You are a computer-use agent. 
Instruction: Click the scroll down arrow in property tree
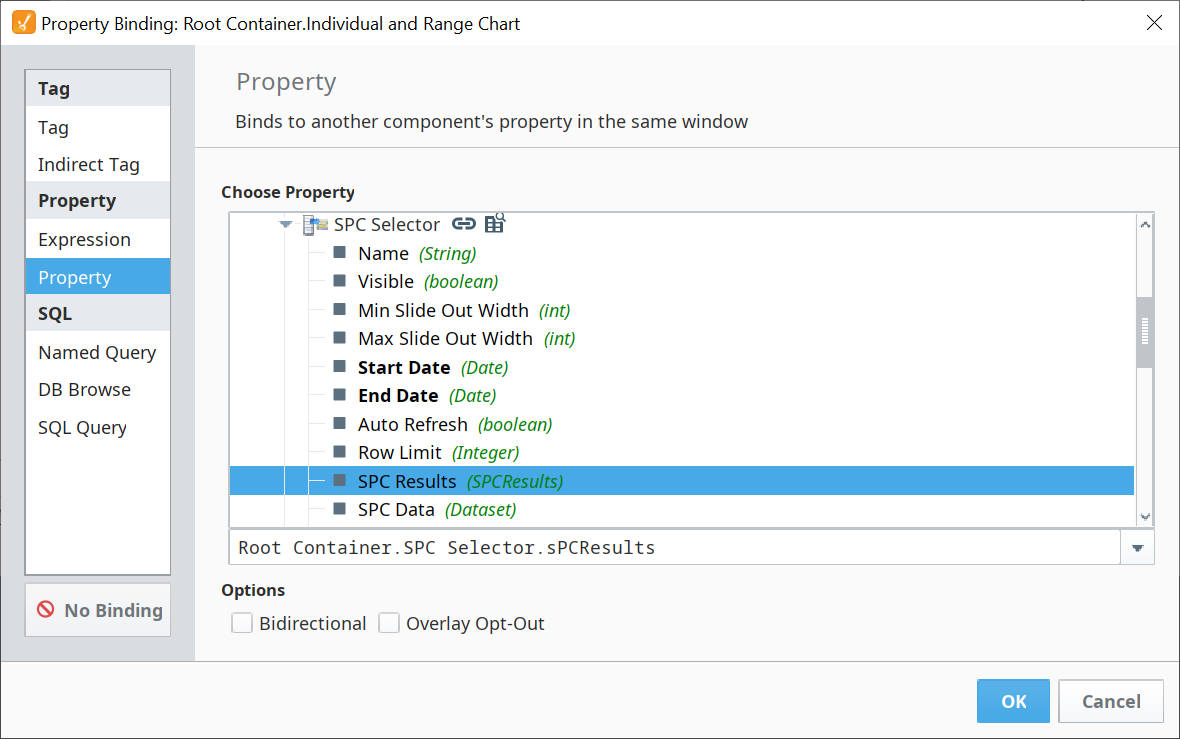coord(1145,517)
